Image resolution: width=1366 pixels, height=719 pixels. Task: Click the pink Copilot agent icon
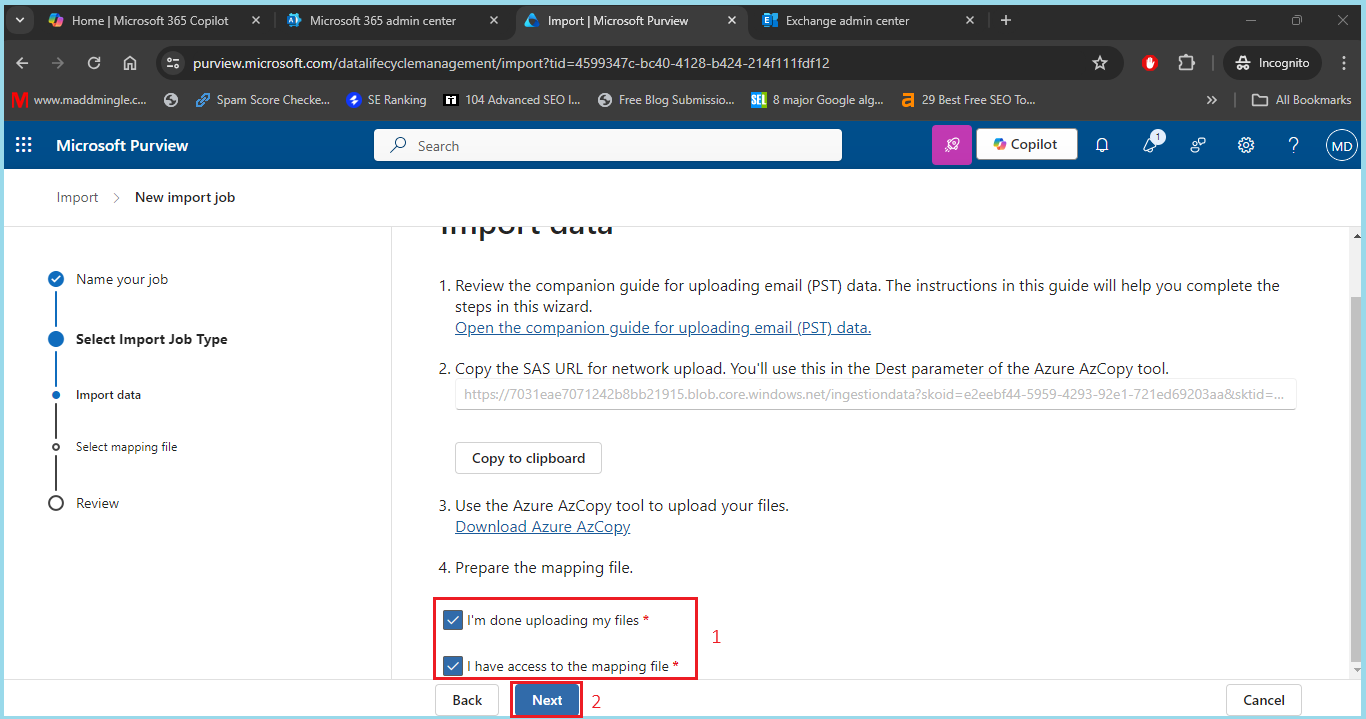click(952, 145)
